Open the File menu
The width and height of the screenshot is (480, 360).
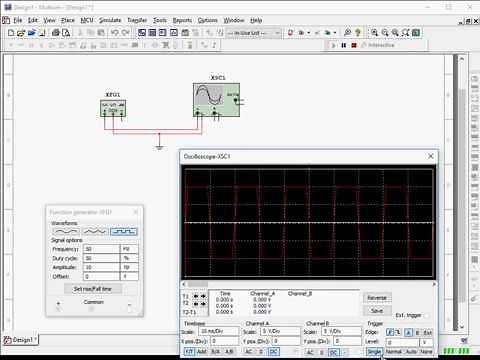point(17,20)
